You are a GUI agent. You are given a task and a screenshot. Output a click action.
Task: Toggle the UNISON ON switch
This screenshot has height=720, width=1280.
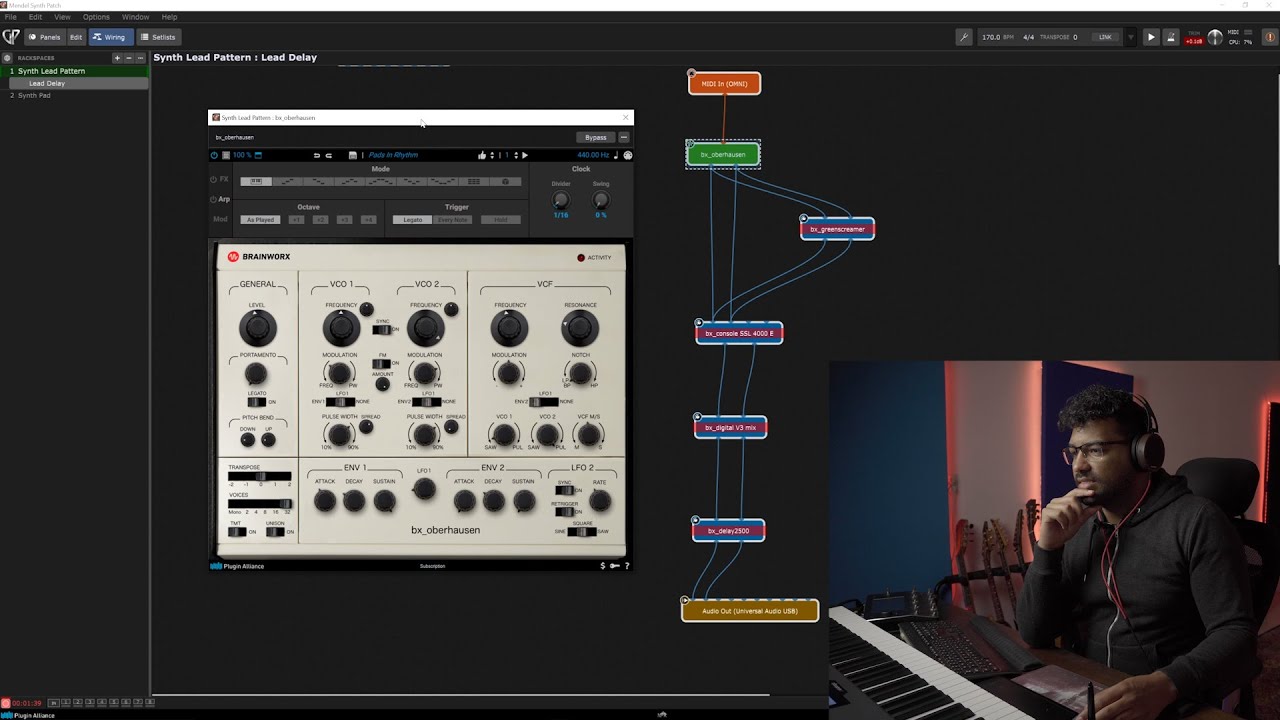(x=275, y=532)
